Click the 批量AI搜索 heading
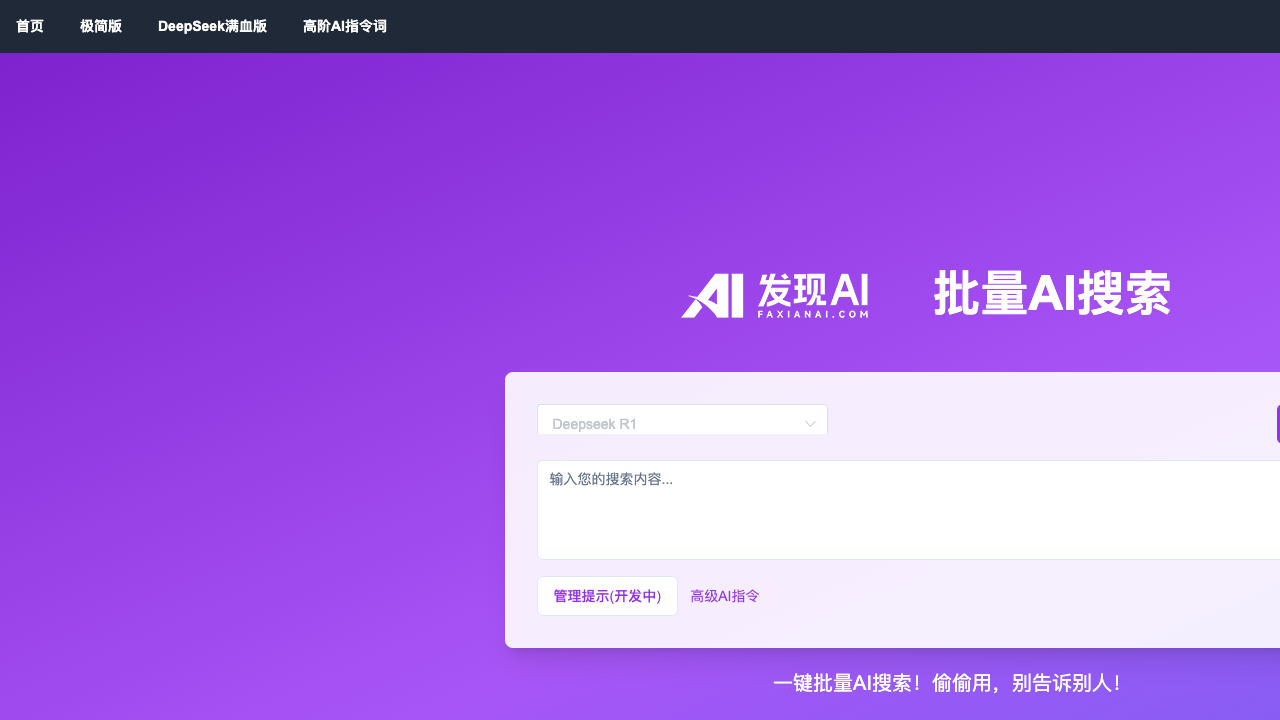The width and height of the screenshot is (1280, 720). click(x=1052, y=294)
